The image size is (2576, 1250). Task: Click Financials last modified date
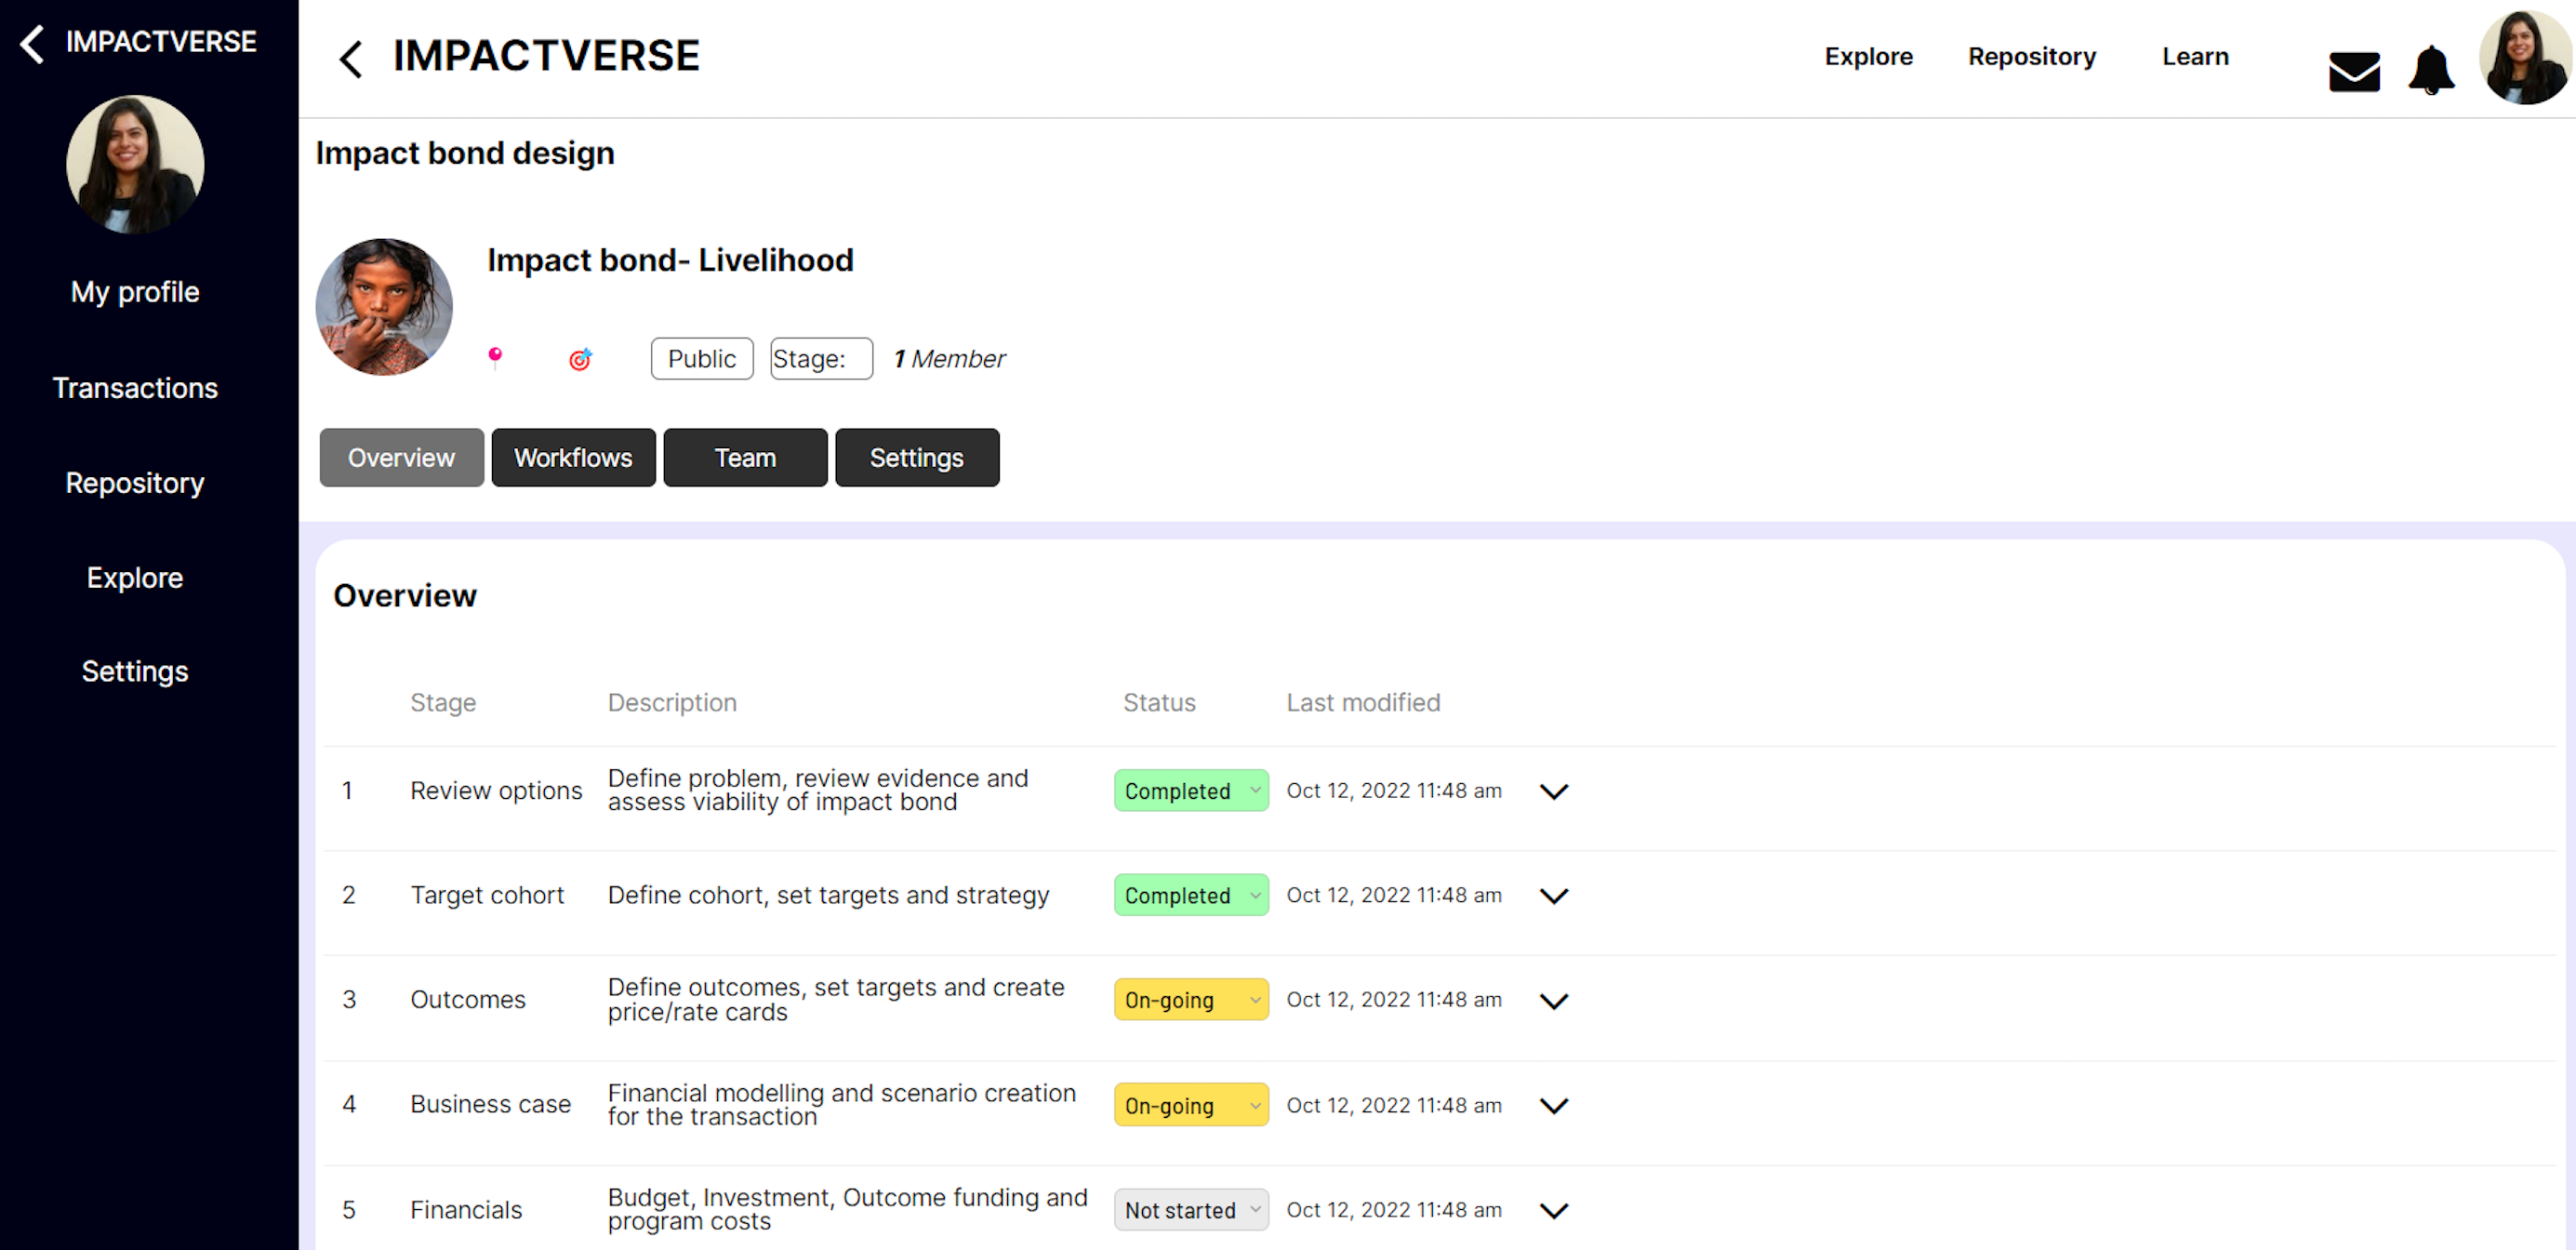[1394, 1210]
